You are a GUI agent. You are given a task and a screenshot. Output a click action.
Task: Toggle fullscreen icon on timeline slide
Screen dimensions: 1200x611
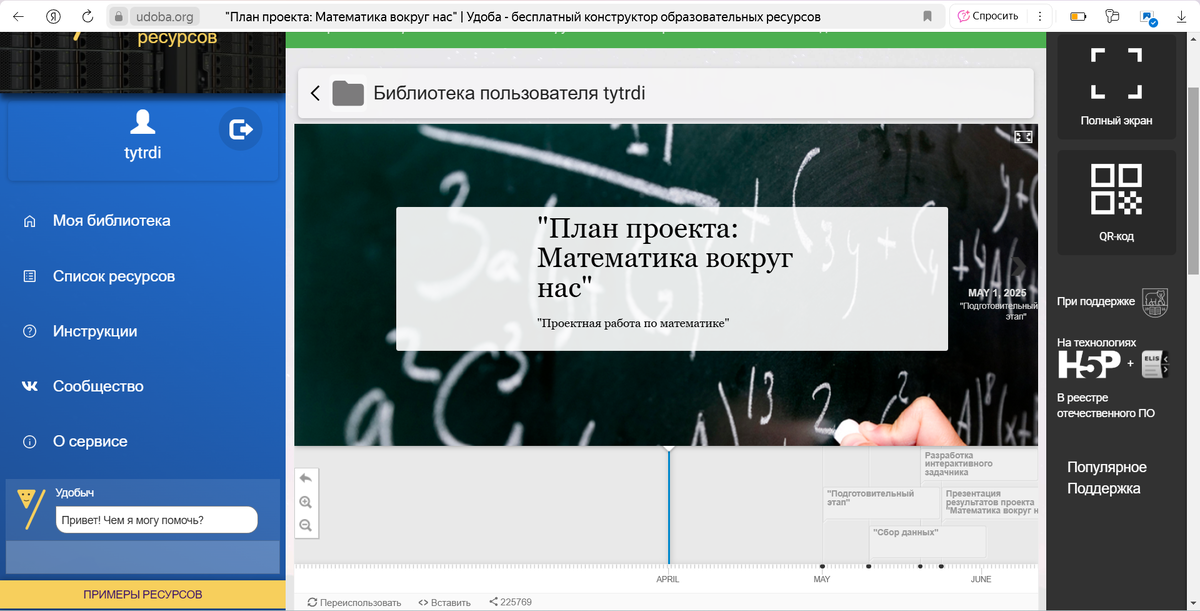coord(1023,137)
